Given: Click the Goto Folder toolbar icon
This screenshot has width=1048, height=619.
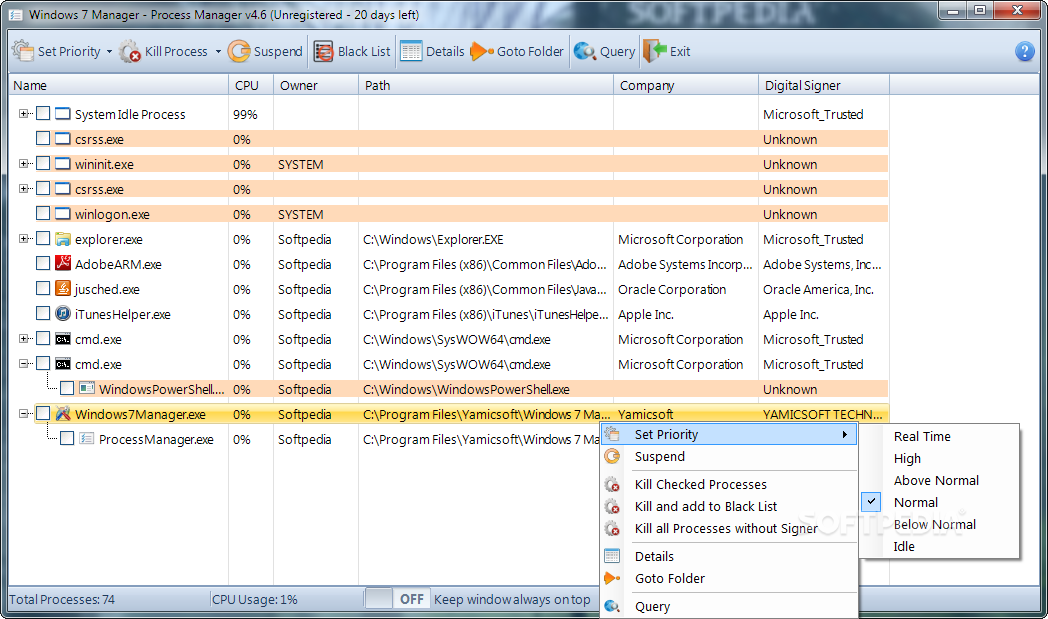Looking at the screenshot, I should pos(482,51).
